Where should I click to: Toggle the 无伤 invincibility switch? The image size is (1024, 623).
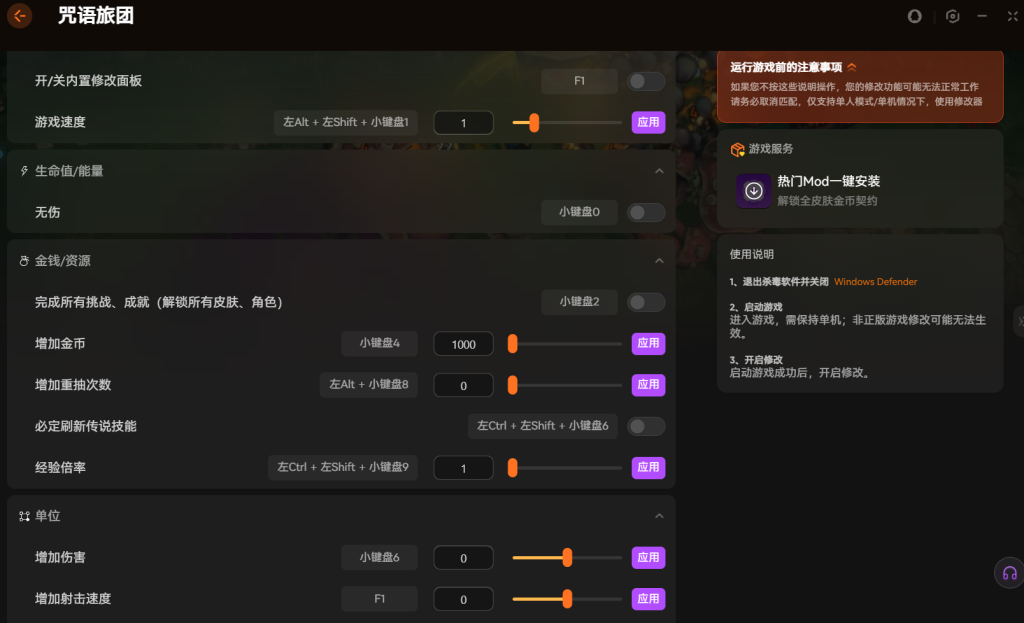pos(646,212)
